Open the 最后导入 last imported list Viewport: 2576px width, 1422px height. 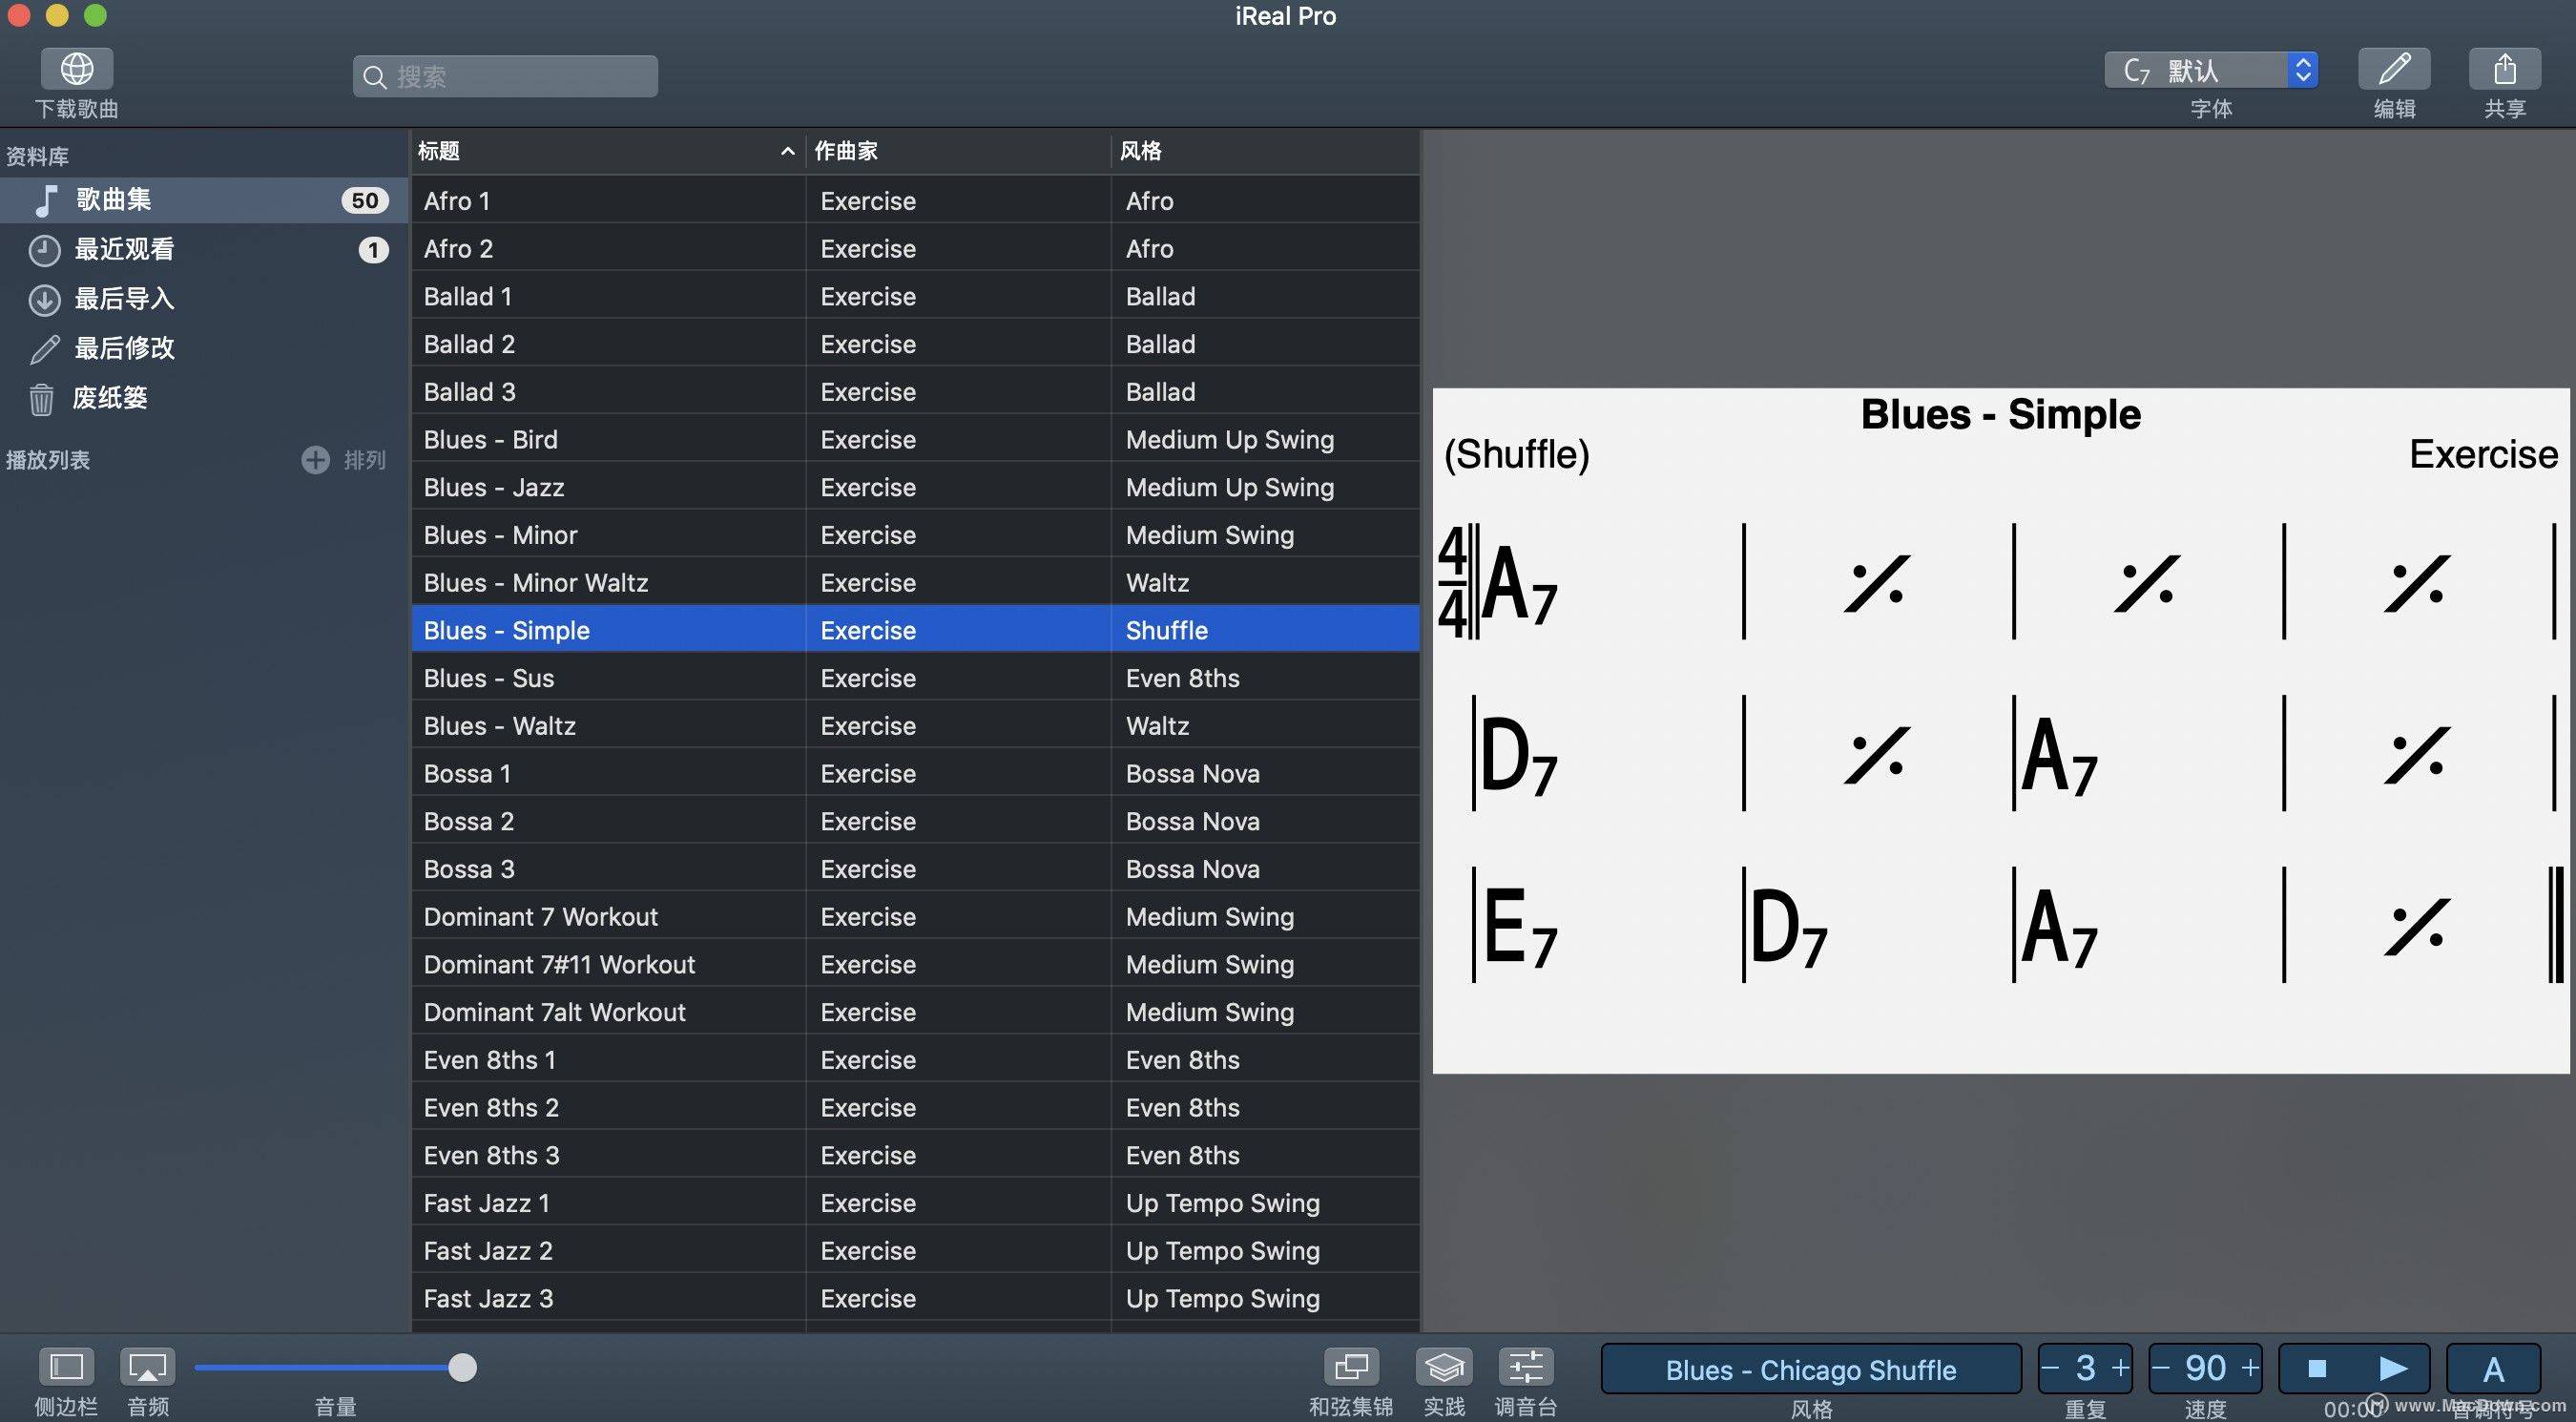[x=204, y=299]
